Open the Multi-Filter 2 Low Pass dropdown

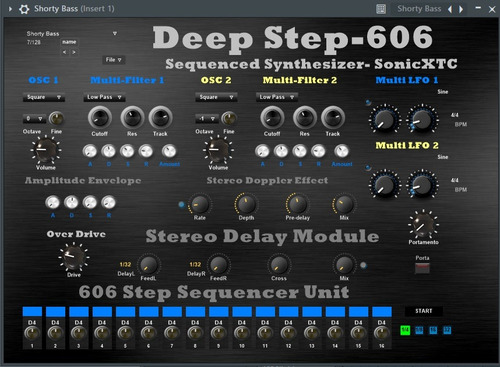point(277,97)
